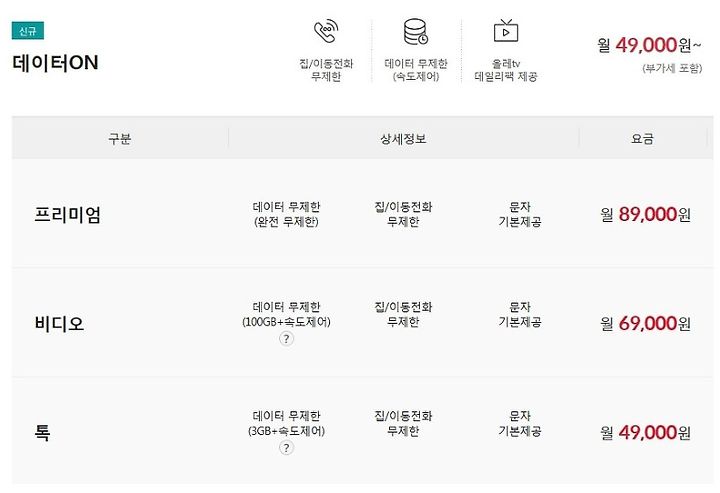The width and height of the screenshot is (720, 493).
Task: Click the 구분 column header
Action: pos(119,139)
